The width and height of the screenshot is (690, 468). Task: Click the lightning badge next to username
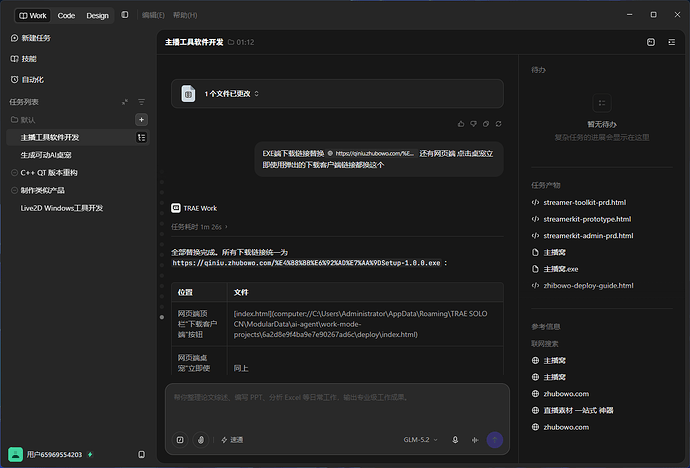[90, 454]
